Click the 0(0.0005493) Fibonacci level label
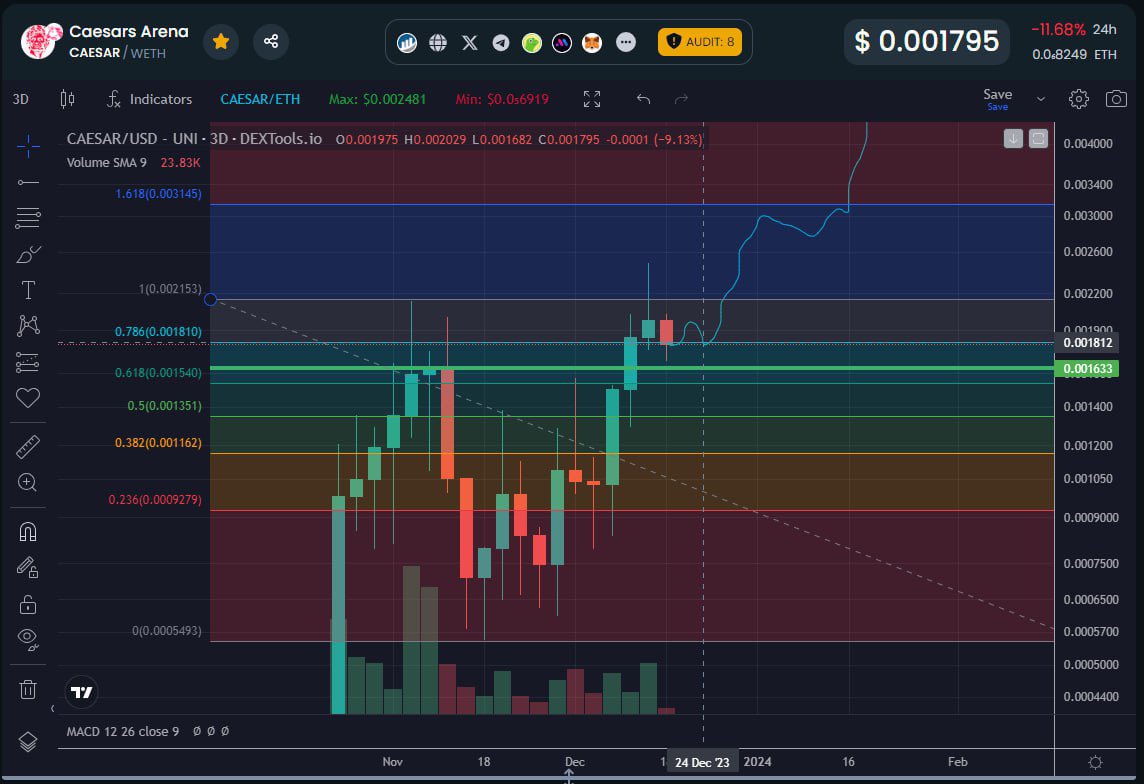 (166, 631)
